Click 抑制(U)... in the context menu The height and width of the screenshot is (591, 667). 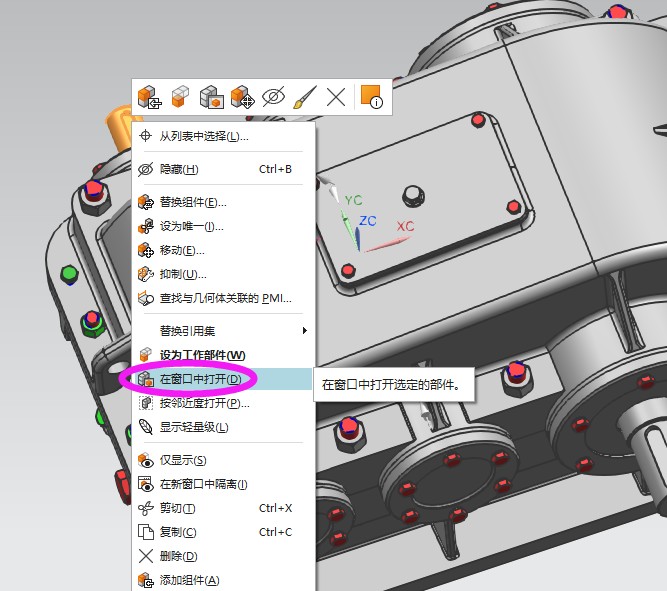(183, 274)
